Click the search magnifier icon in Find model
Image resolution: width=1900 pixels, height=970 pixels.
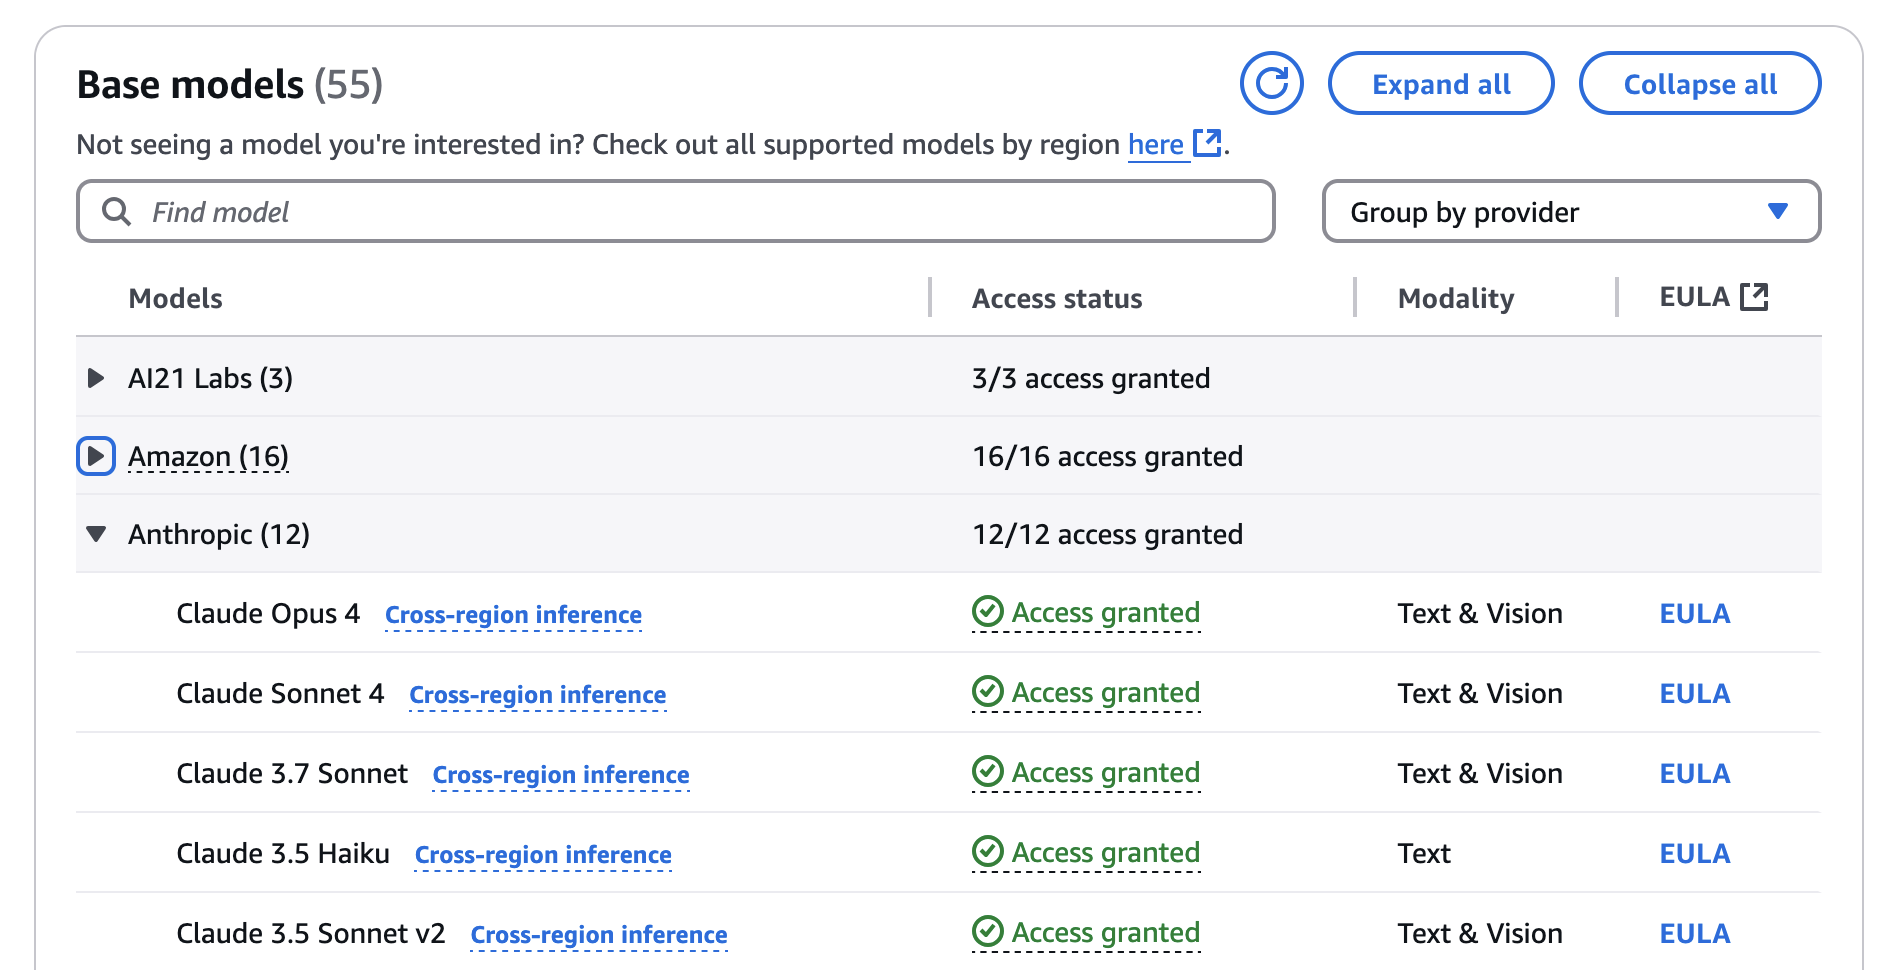tap(117, 212)
